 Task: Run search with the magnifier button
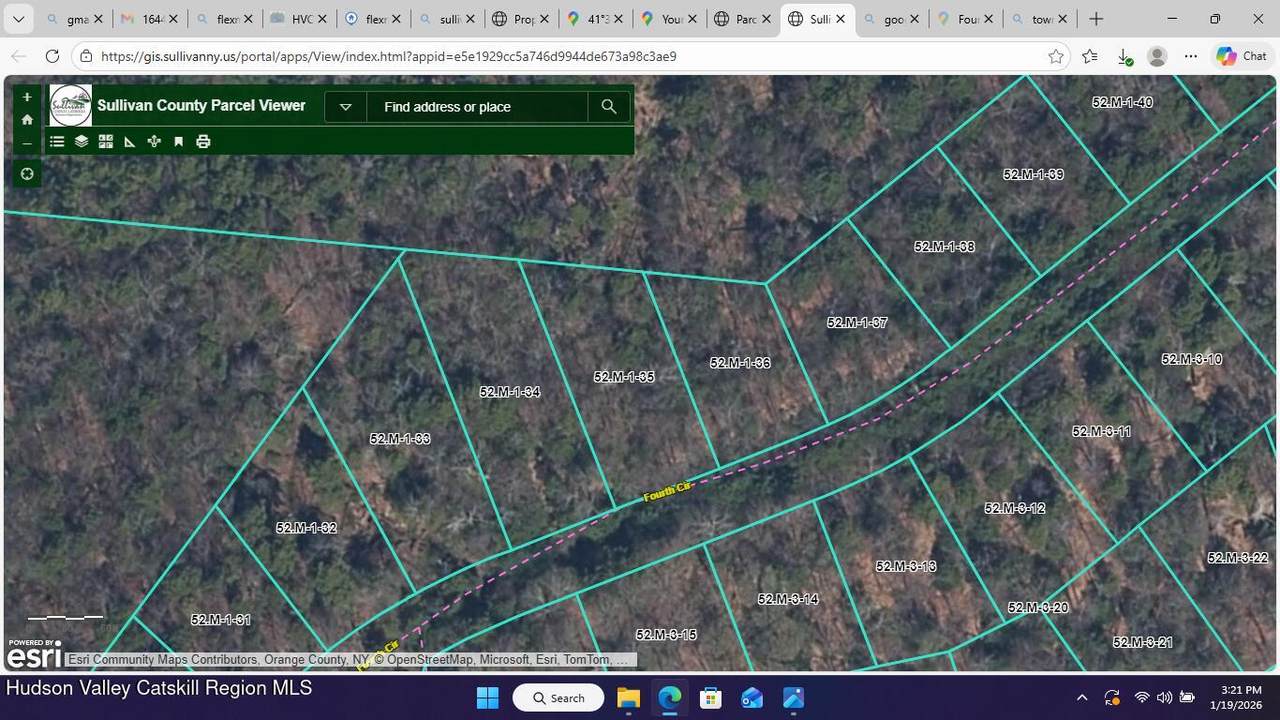[x=609, y=107]
